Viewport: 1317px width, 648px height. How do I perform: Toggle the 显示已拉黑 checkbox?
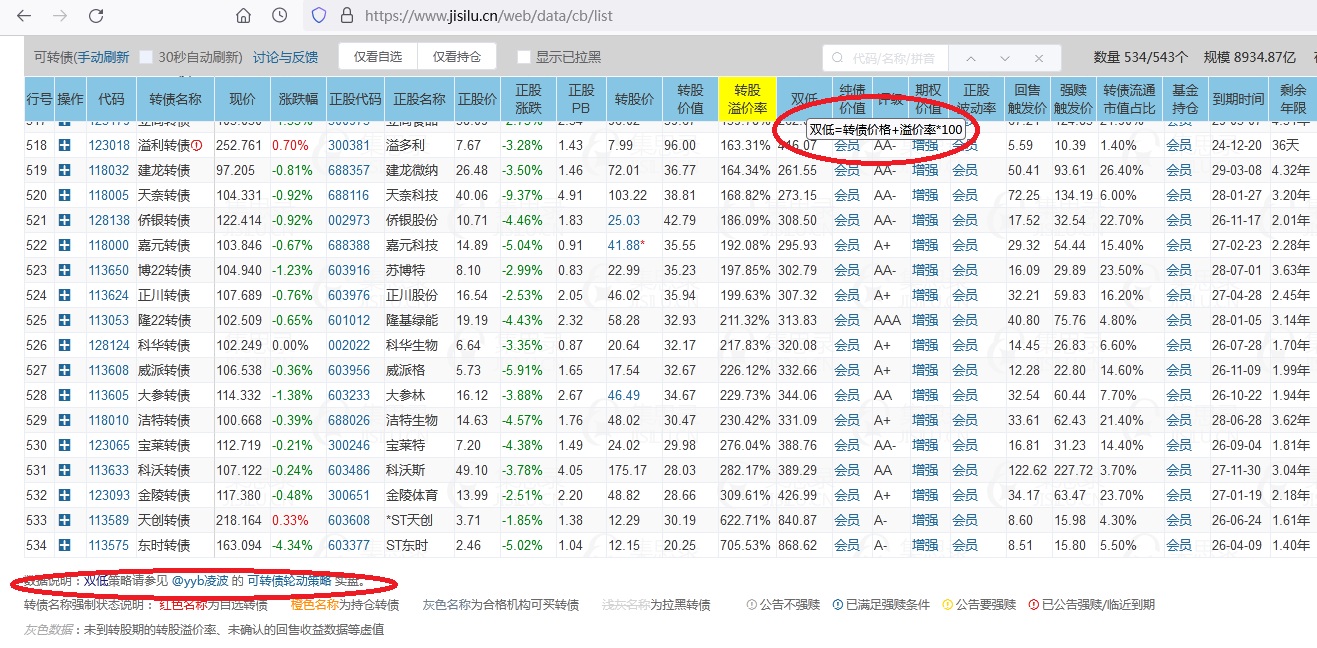pos(523,58)
